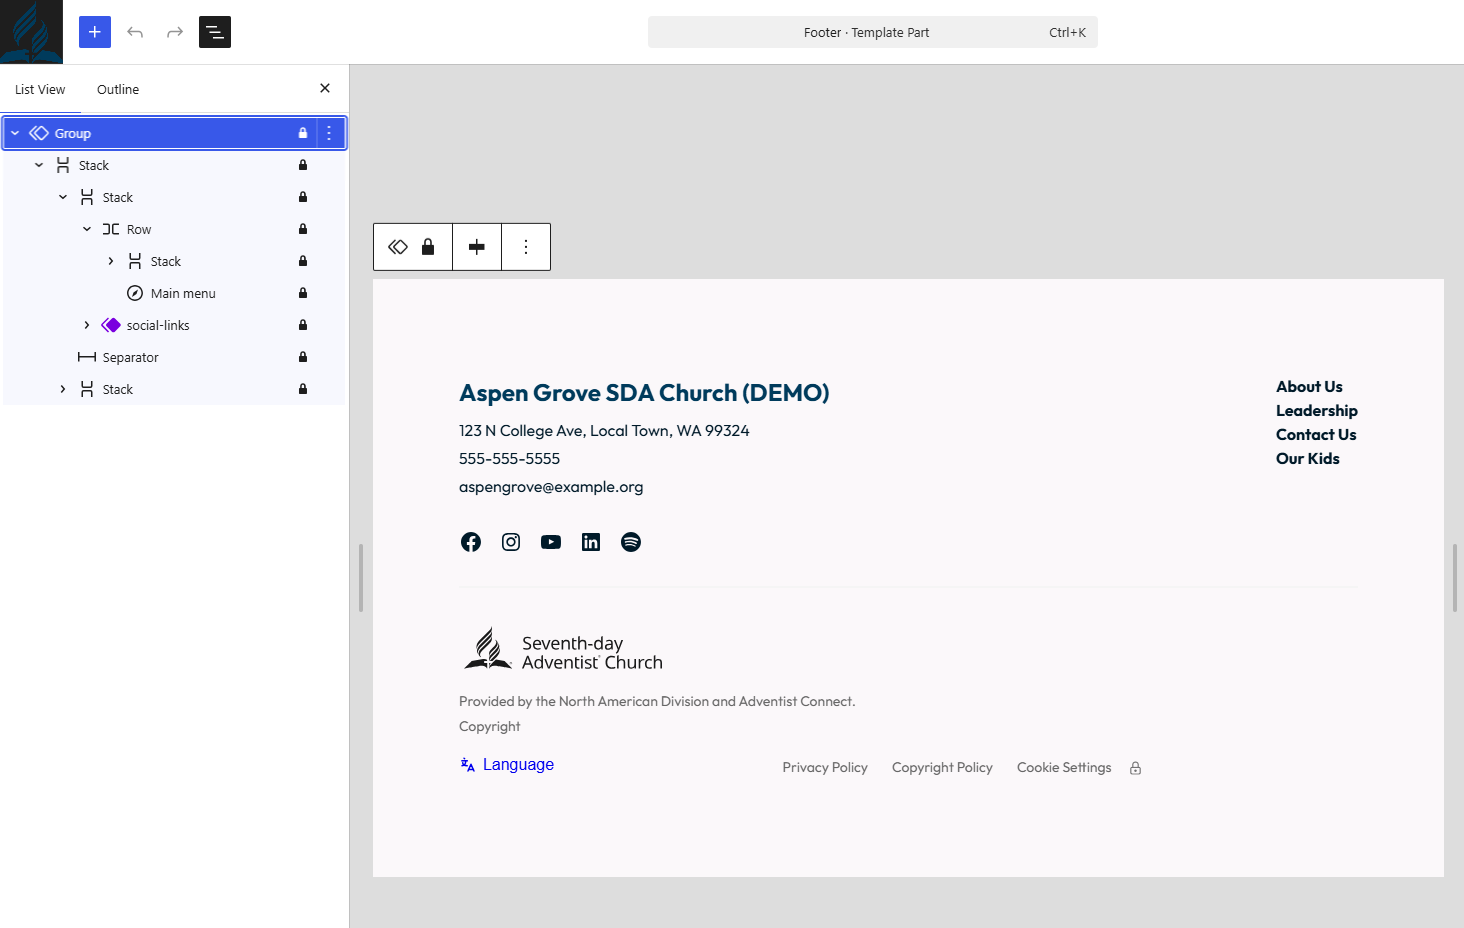Expand the social-links block
The width and height of the screenshot is (1464, 928).
pyautogui.click(x=87, y=325)
